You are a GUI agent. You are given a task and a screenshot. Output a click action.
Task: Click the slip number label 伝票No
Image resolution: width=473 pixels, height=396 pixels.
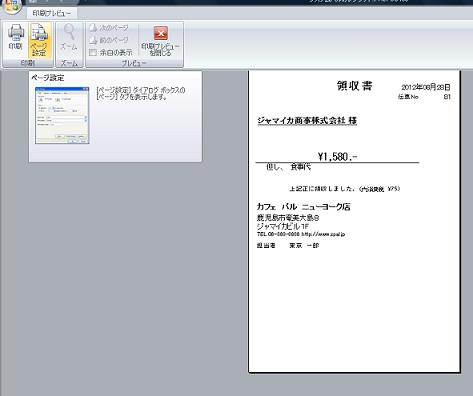coord(408,97)
